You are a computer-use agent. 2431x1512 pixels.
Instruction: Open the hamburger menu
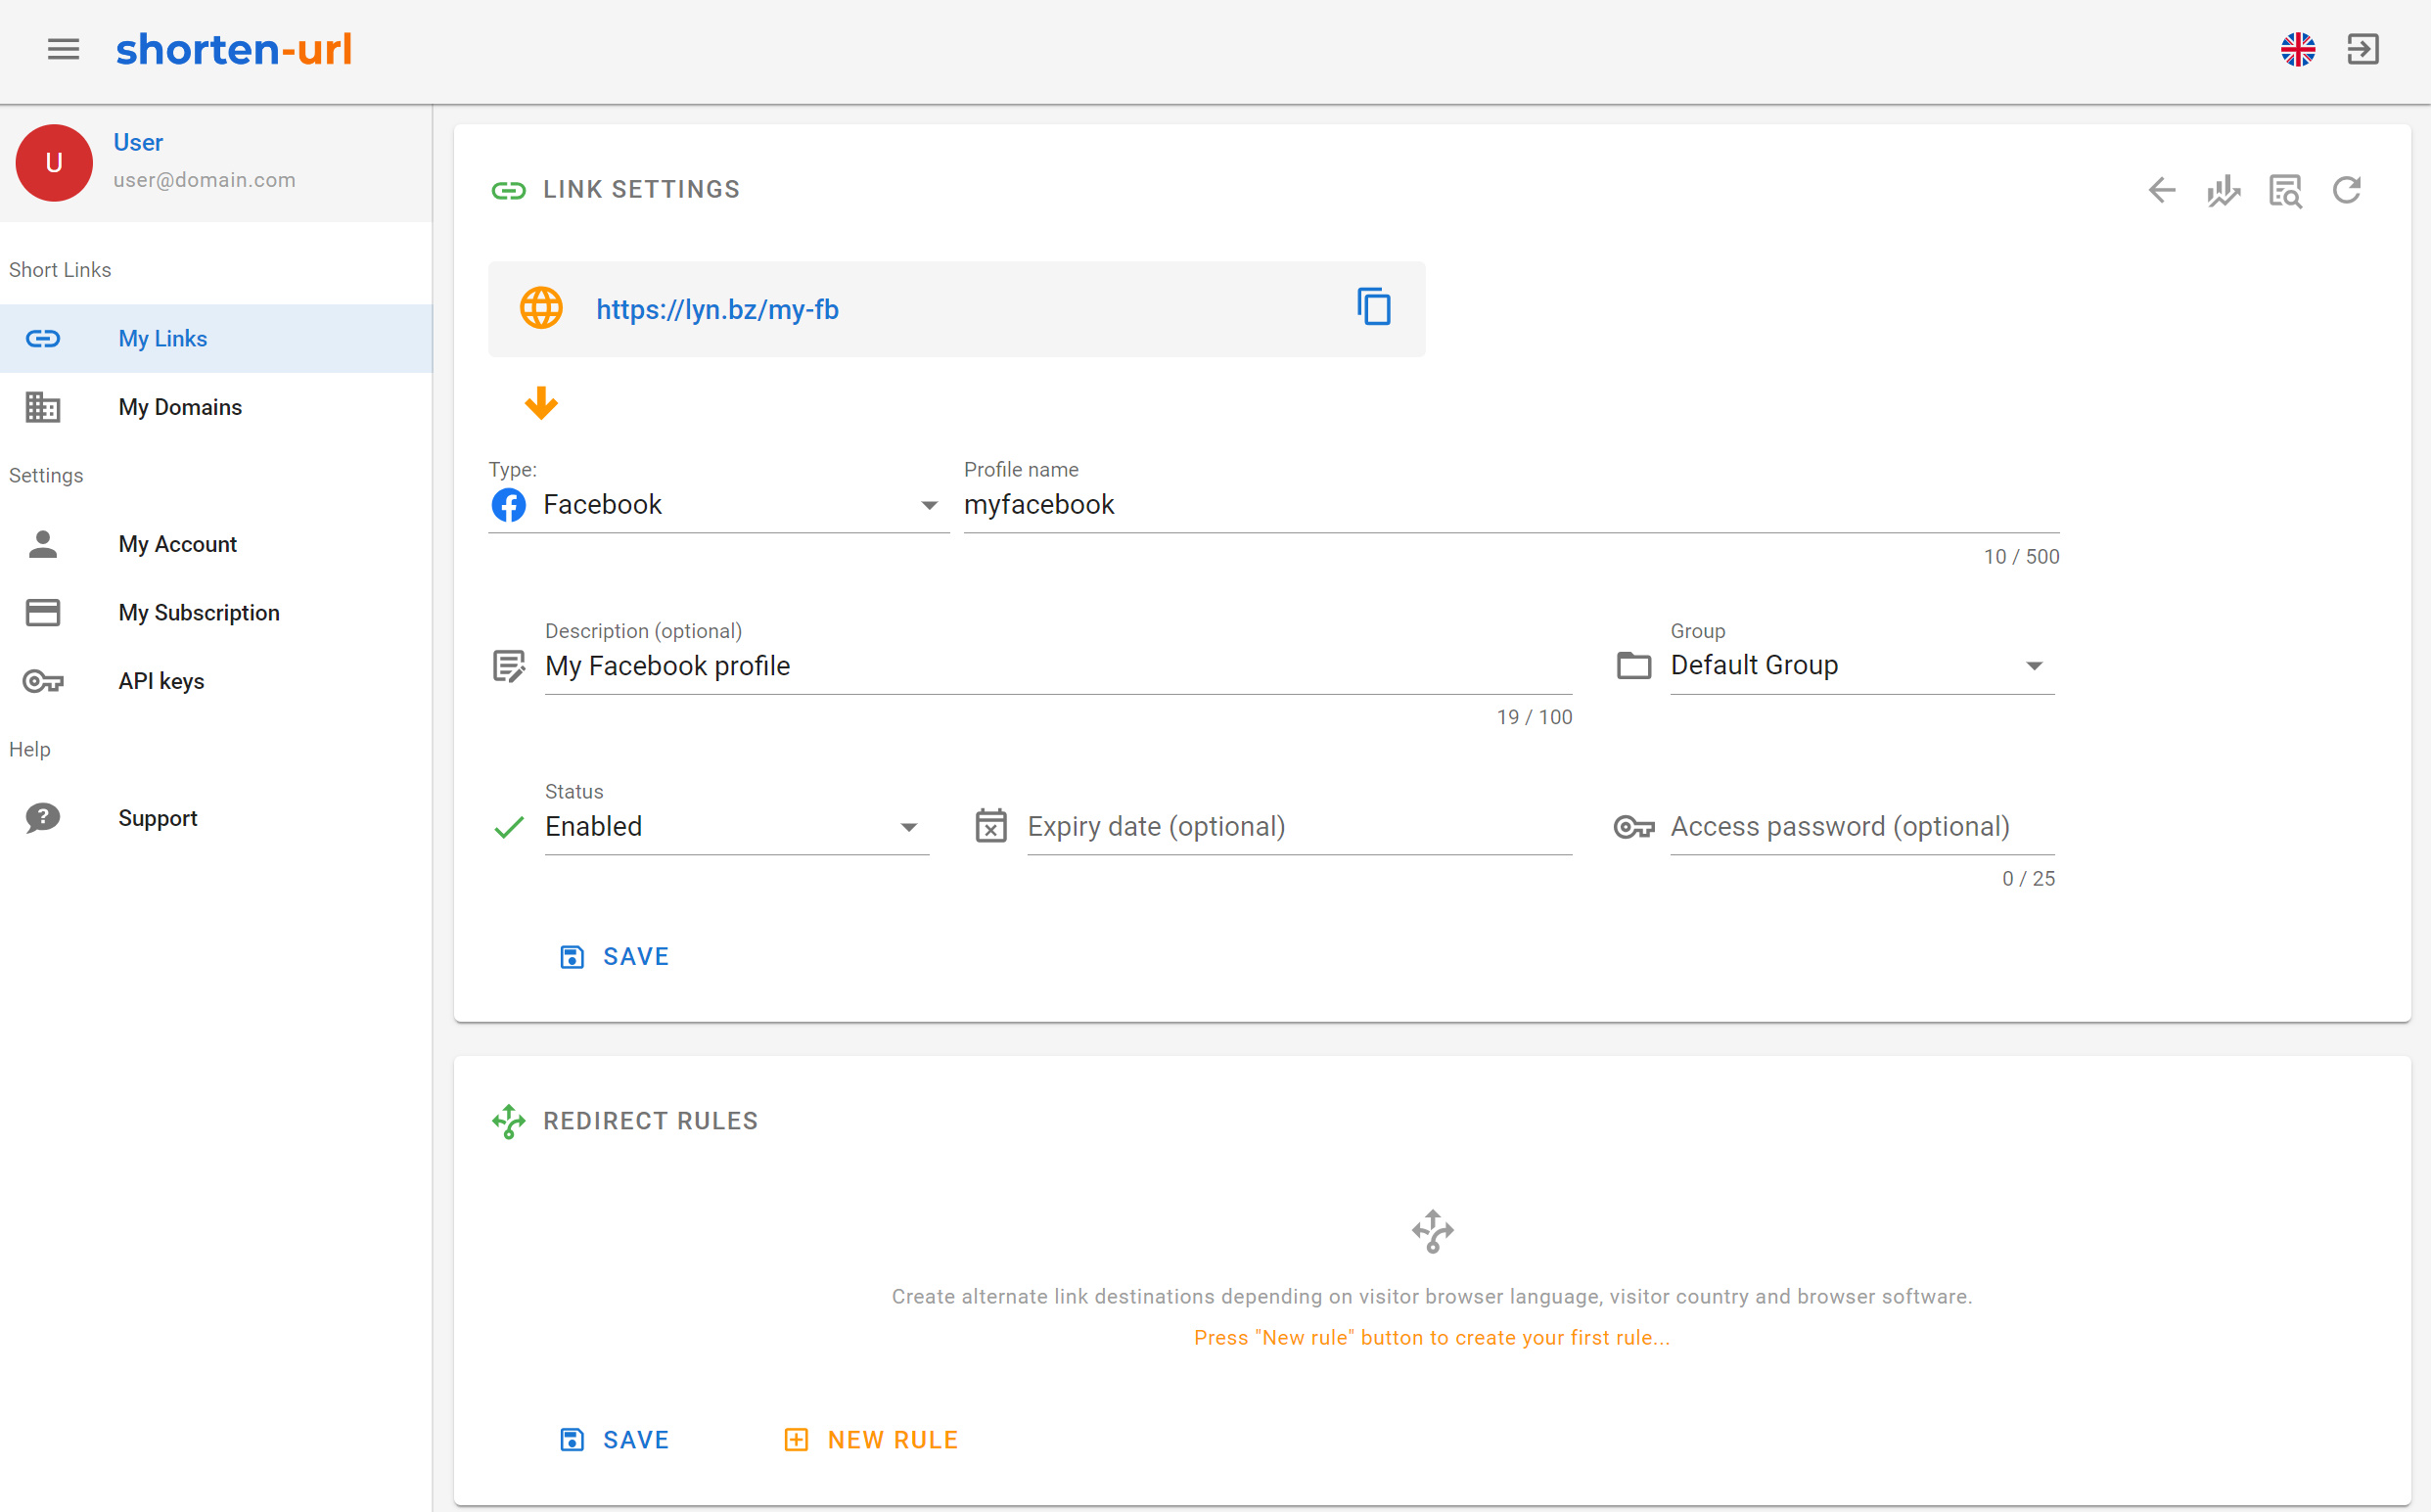[63, 49]
